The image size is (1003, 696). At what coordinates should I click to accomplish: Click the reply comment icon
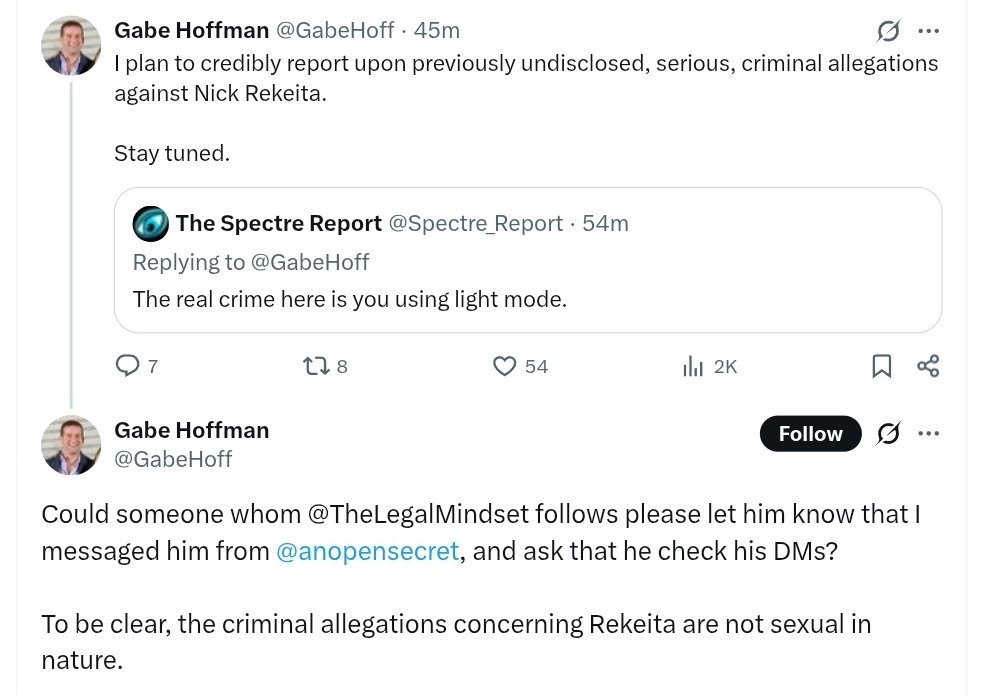point(128,366)
